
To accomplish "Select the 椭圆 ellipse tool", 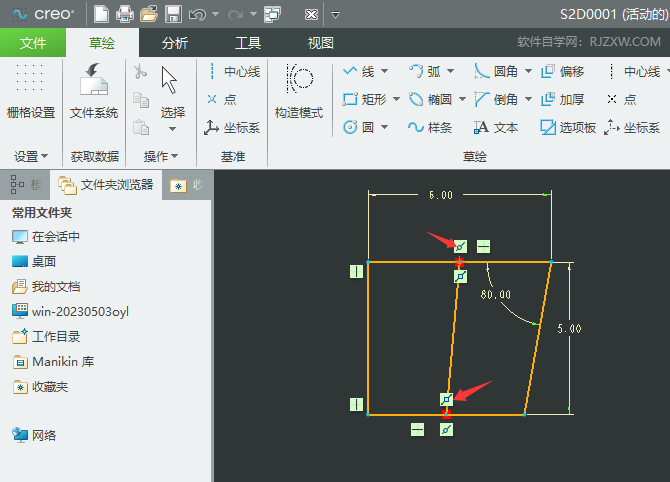I will [x=431, y=100].
